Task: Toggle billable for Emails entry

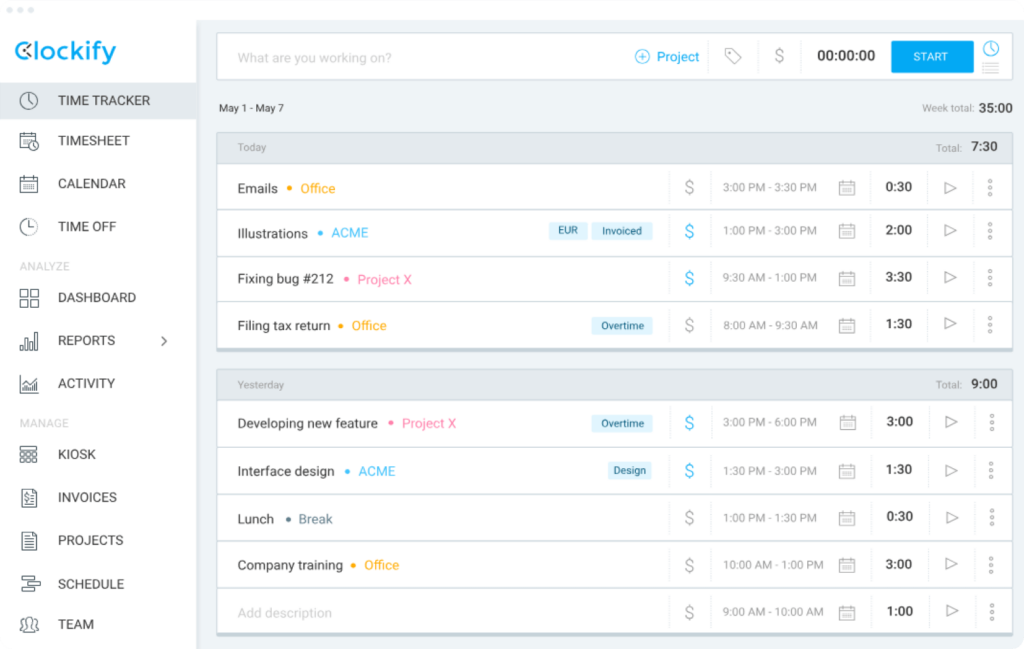Action: coord(689,187)
